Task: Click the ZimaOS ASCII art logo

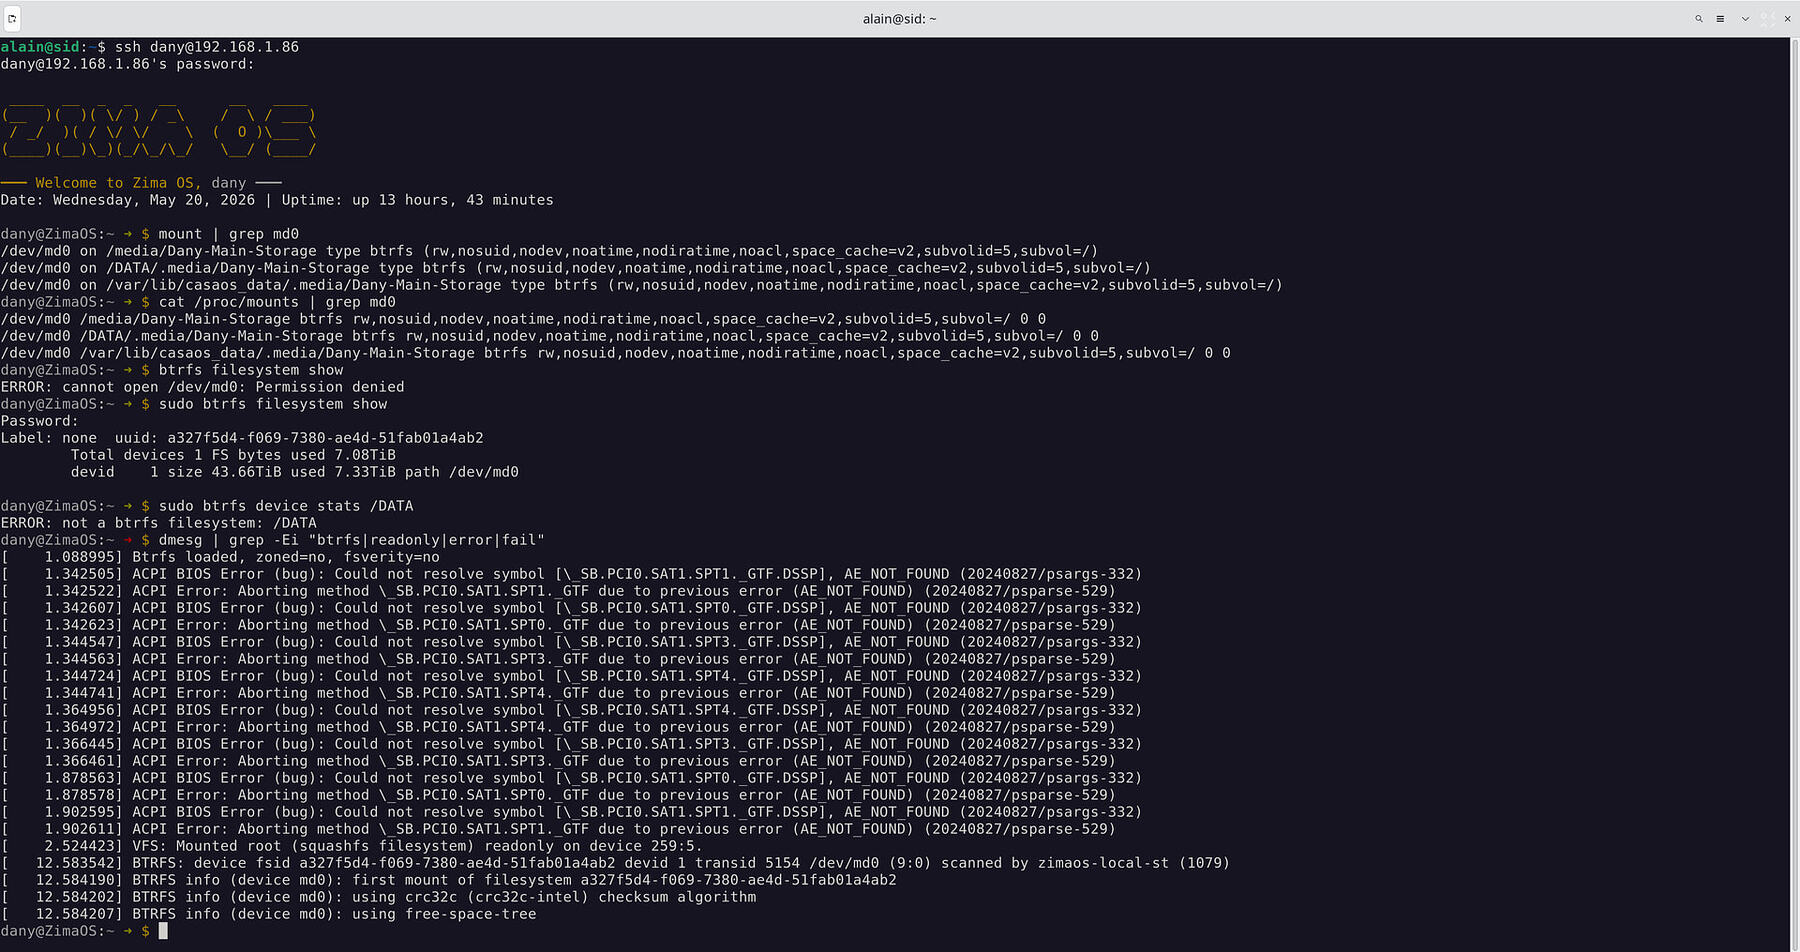Action: (159, 132)
